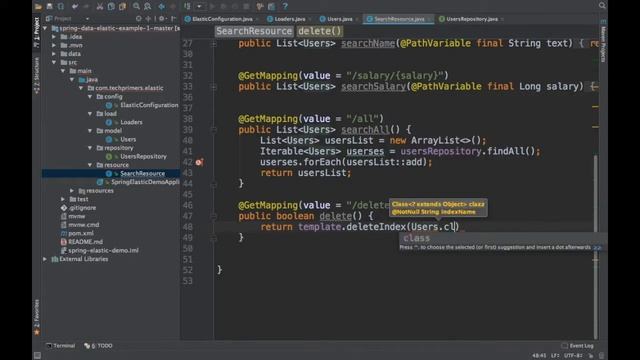This screenshot has height=360, width=640.
Task: Click the Replace toolbar icon
Action: coord(148,6)
